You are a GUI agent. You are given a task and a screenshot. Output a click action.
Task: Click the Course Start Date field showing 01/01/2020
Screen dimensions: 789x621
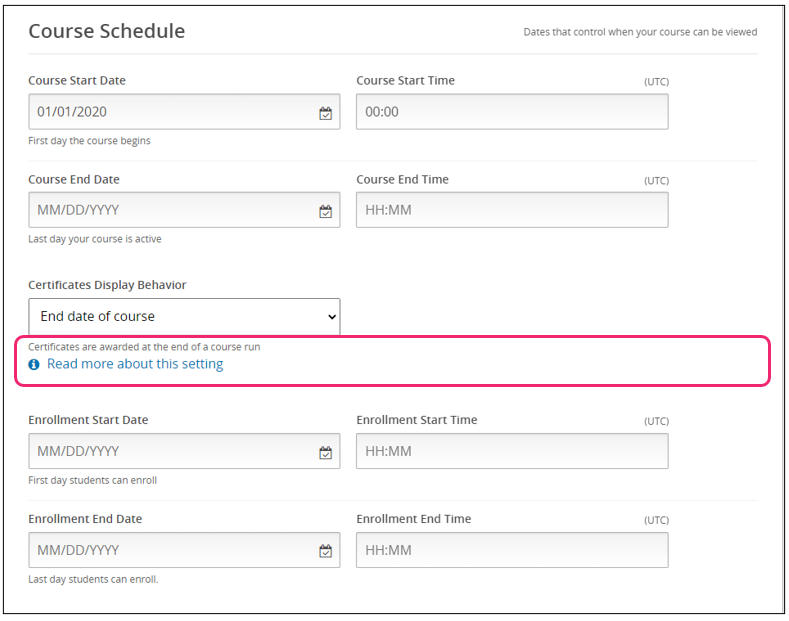(170, 112)
